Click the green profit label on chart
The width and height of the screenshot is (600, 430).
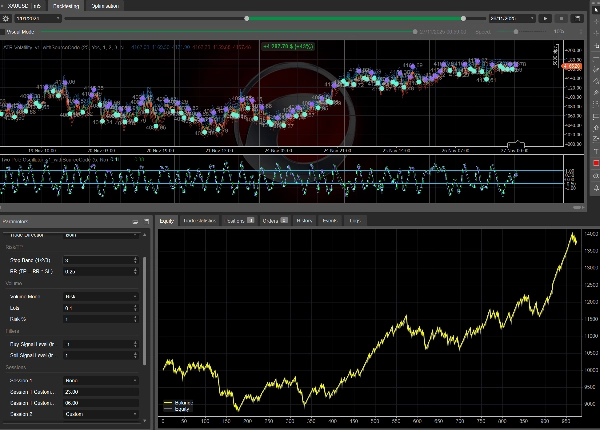[x=288, y=46]
